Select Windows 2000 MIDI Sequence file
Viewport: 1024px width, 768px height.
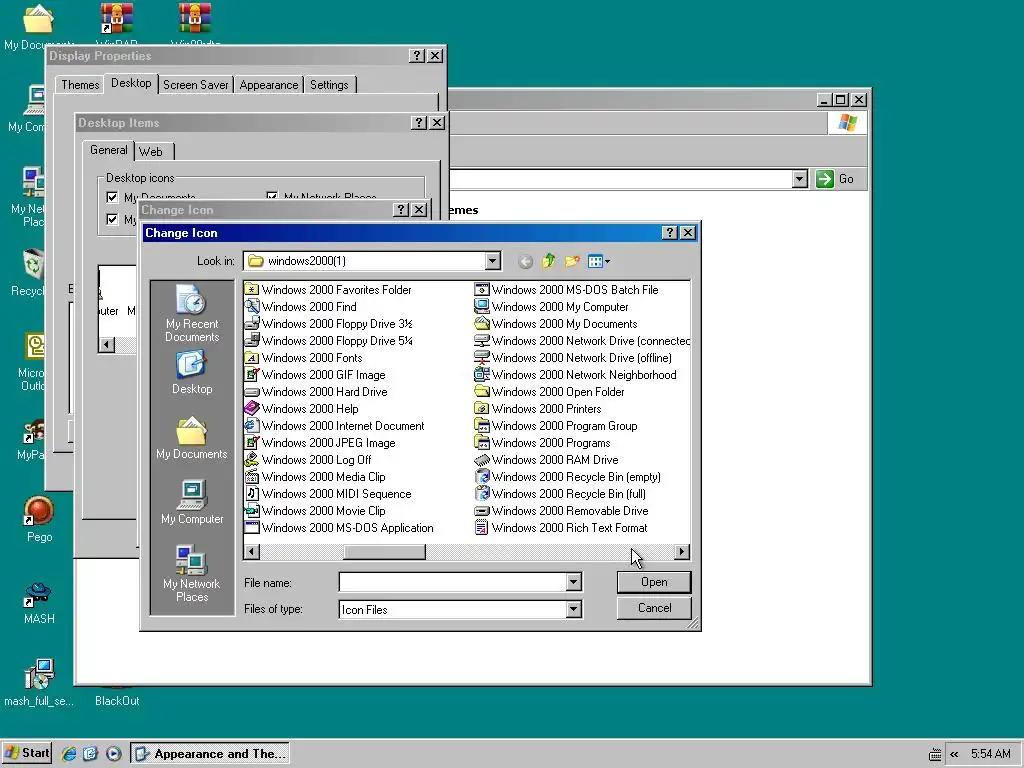[328, 493]
